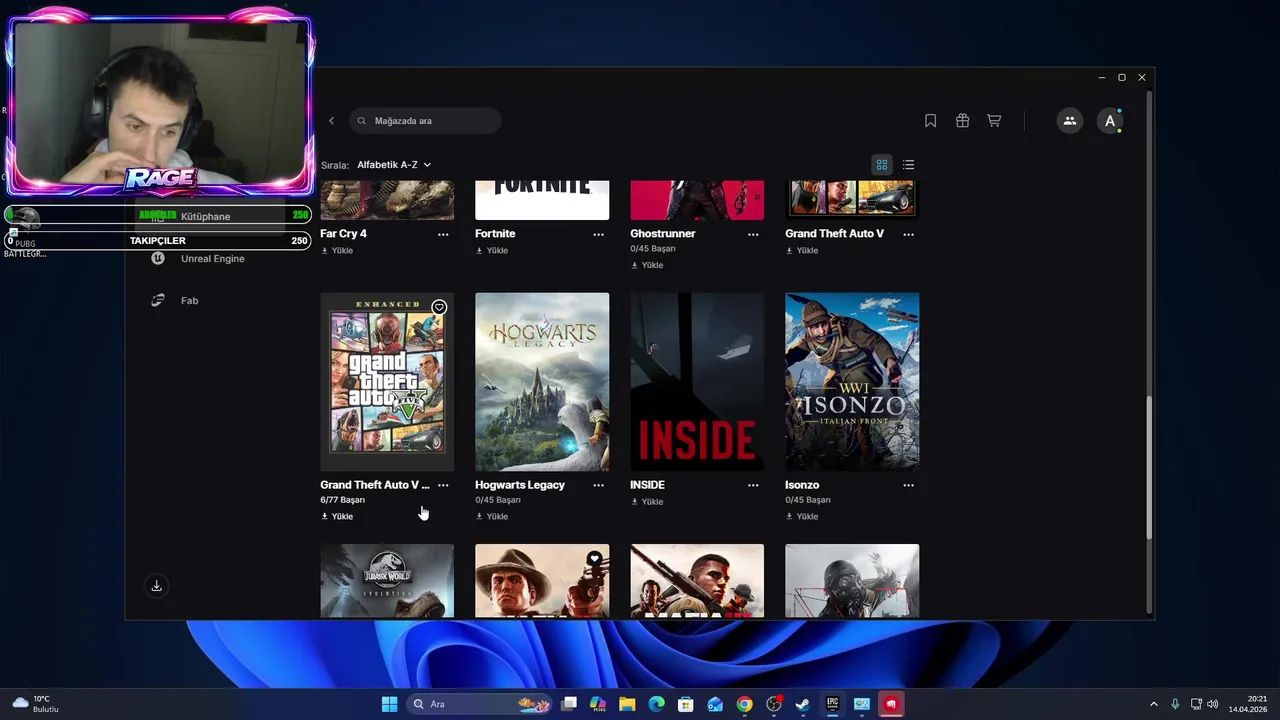Click Yükle under Ghostrunner
This screenshot has width=1280, height=720.
[647, 266]
